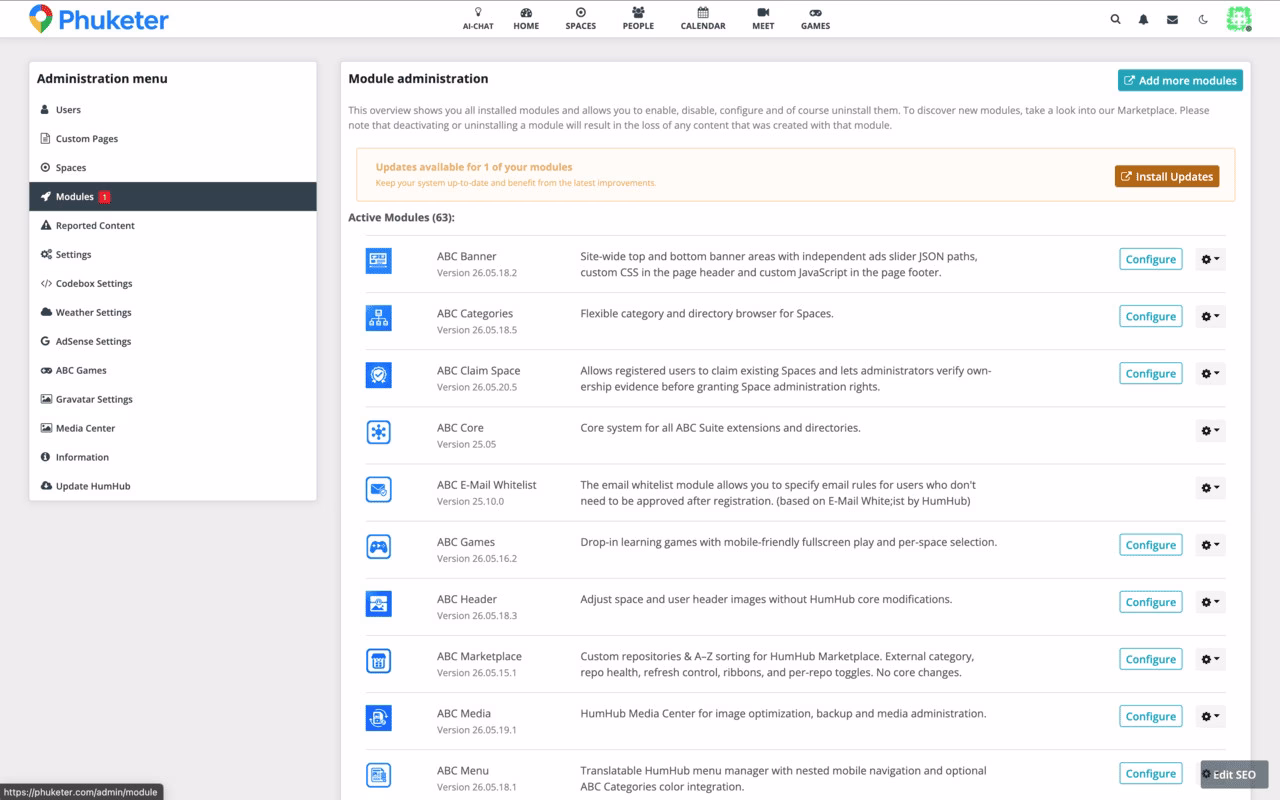Viewport: 1280px width, 800px height.
Task: Click 'Version 25.10.0' text
Action: click(470, 501)
